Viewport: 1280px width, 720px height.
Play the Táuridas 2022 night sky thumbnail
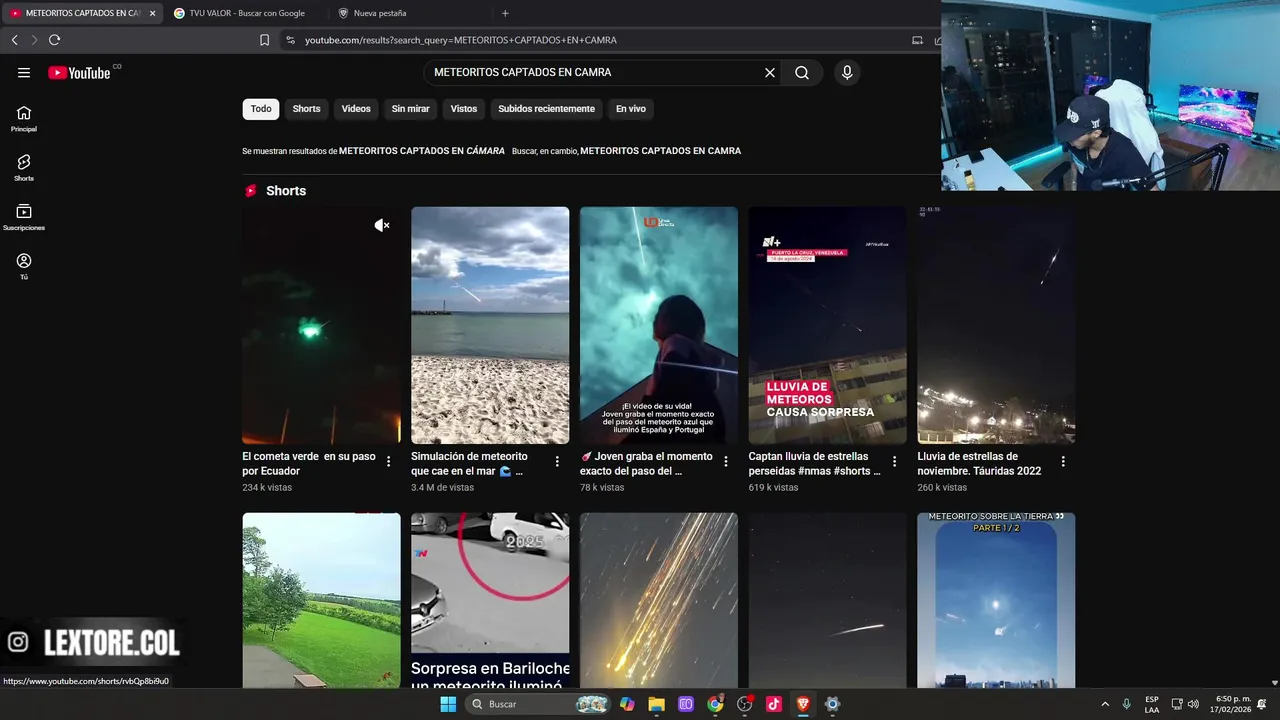pyautogui.click(x=996, y=325)
